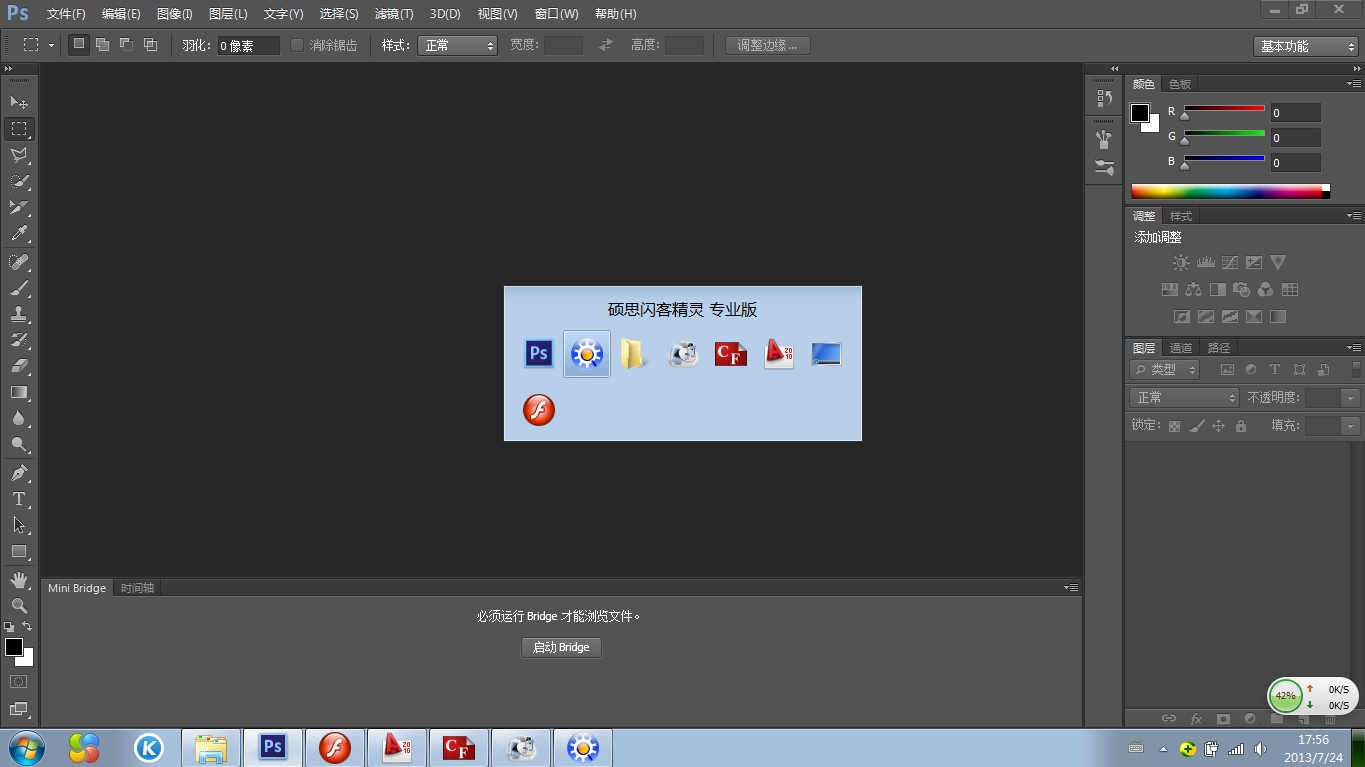The image size is (1365, 767).
Task: Open the layer blend mode 正常 dropdown
Action: pos(1184,398)
